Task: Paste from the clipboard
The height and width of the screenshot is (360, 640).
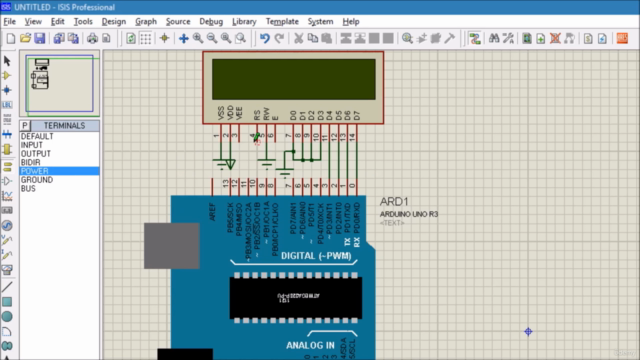Action: [327, 38]
